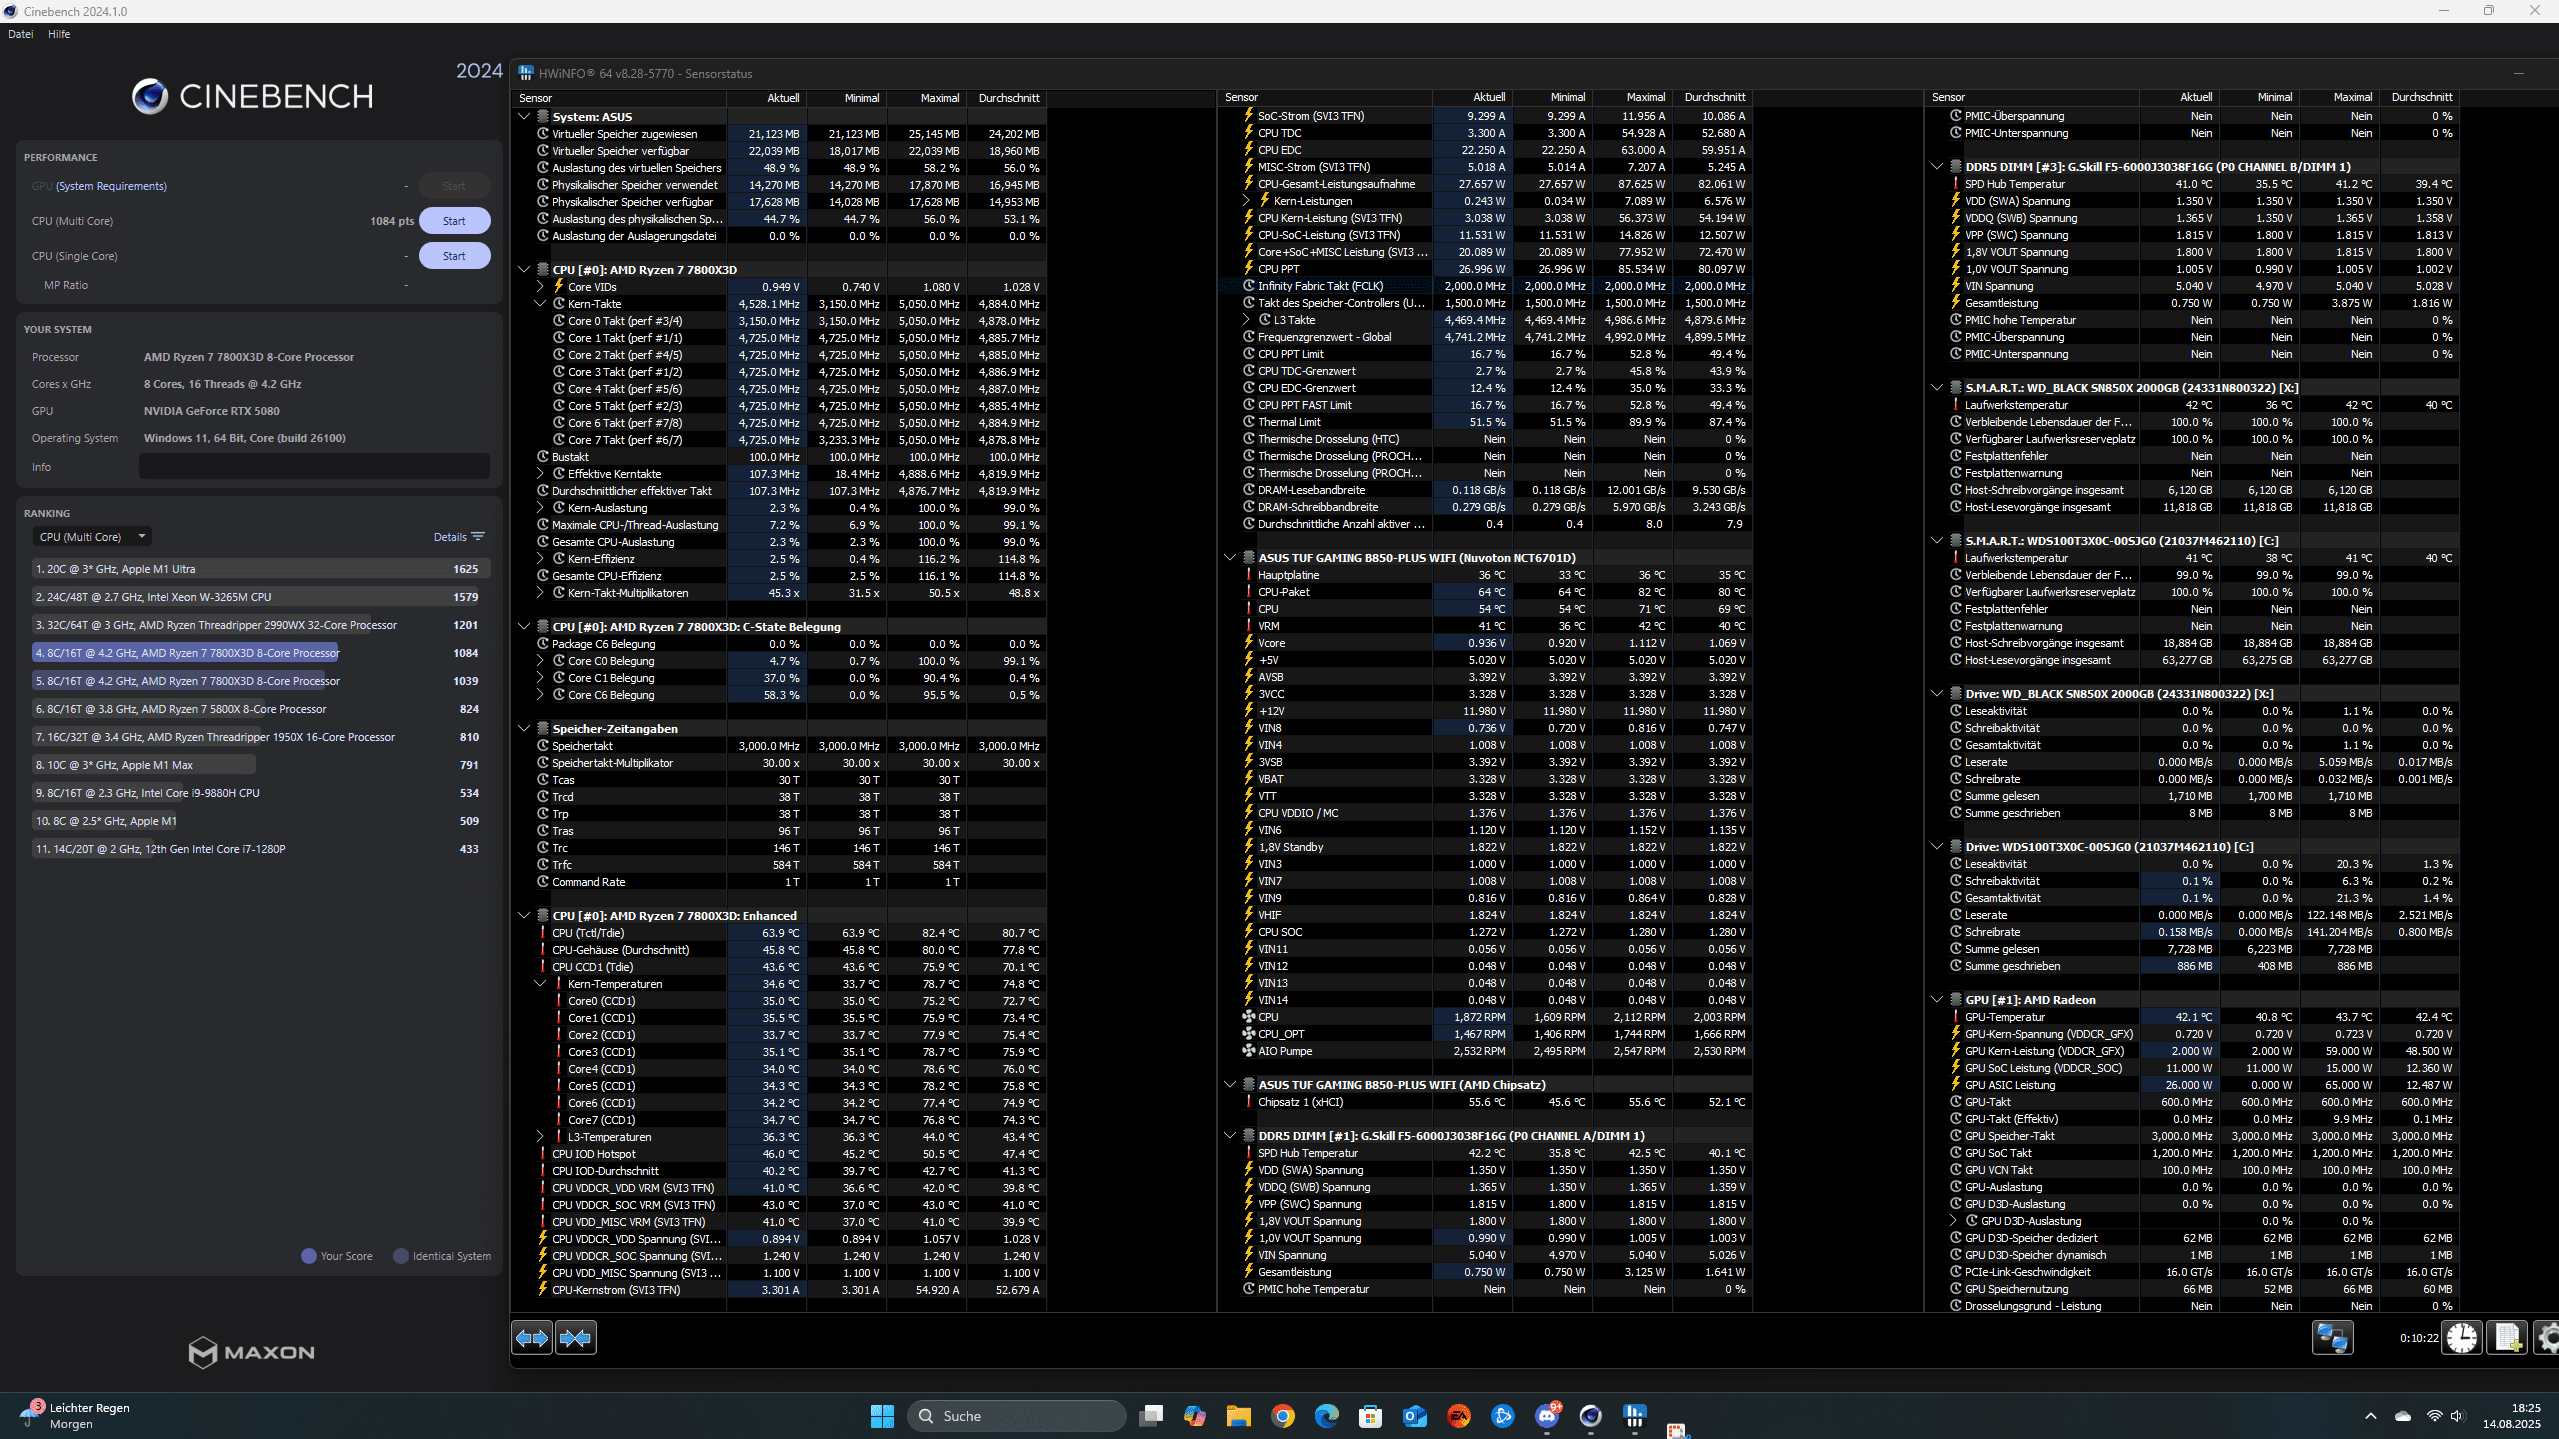
Task: Click the expand columns arrows icon
Action: click(531, 1338)
